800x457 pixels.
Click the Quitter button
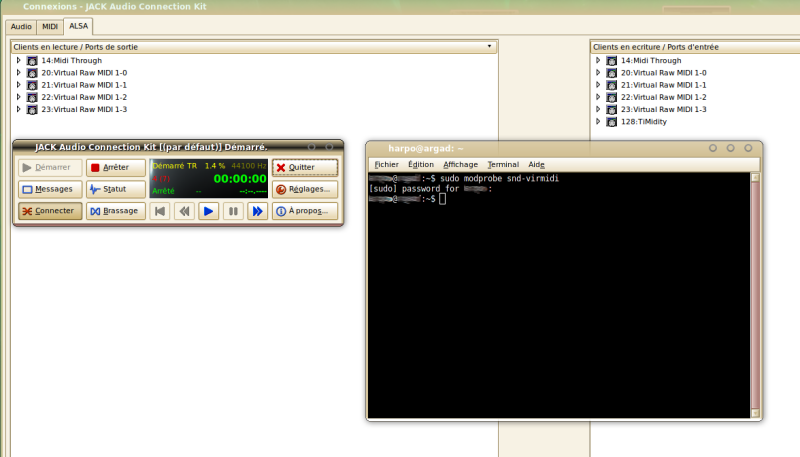(x=305, y=167)
